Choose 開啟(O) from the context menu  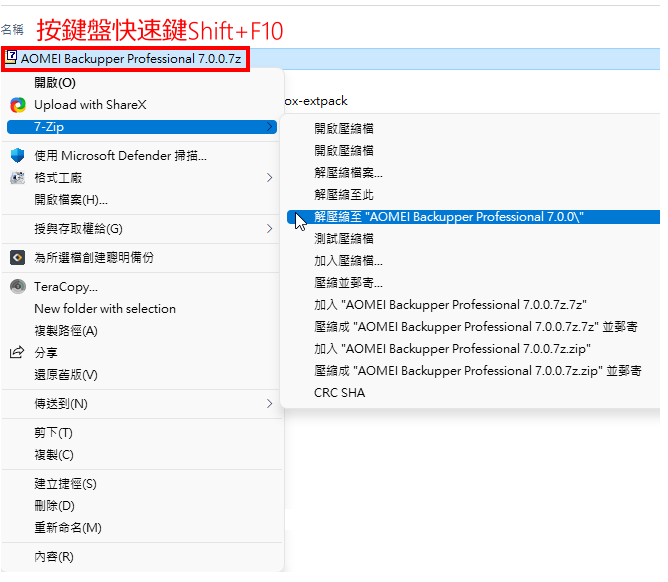tap(55, 83)
